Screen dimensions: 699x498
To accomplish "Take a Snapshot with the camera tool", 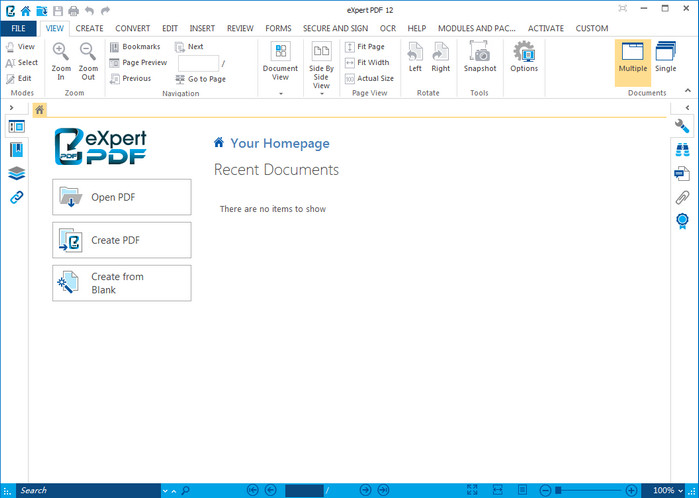I will coord(479,54).
